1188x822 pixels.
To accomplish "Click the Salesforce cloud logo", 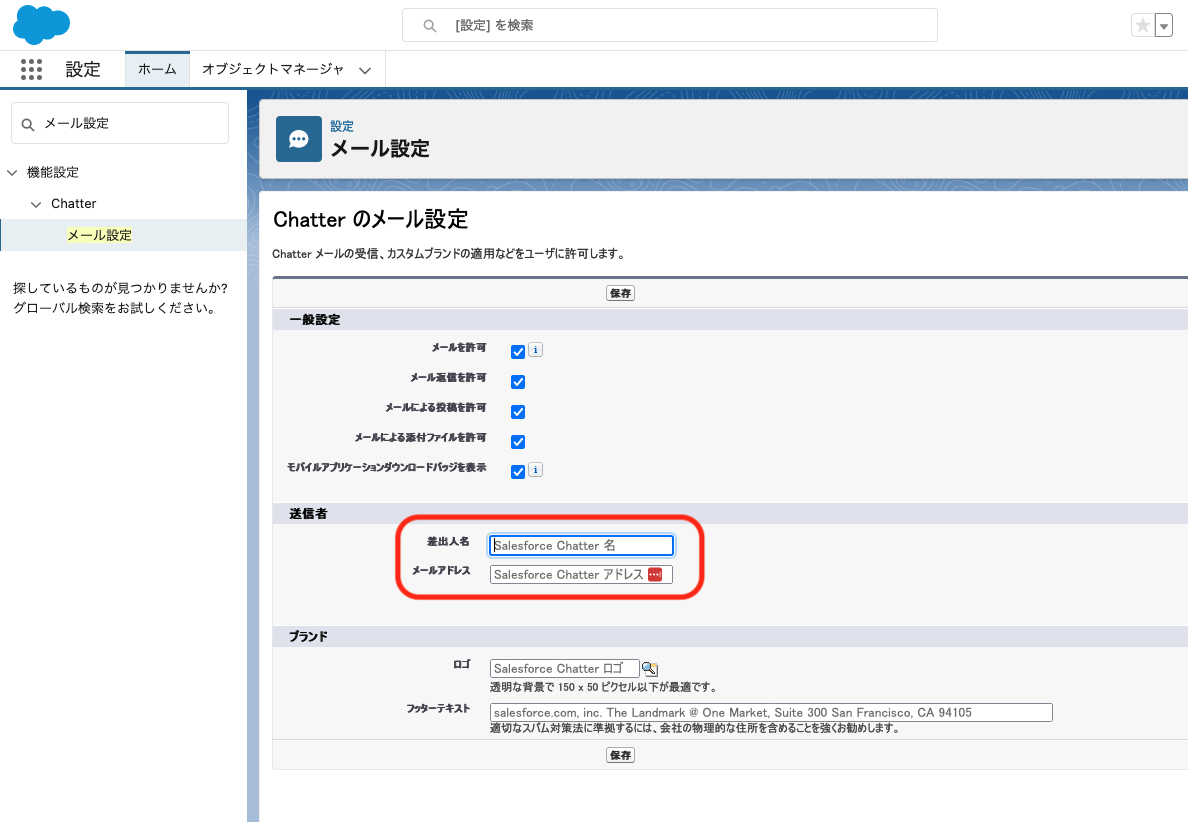I will [x=41, y=24].
